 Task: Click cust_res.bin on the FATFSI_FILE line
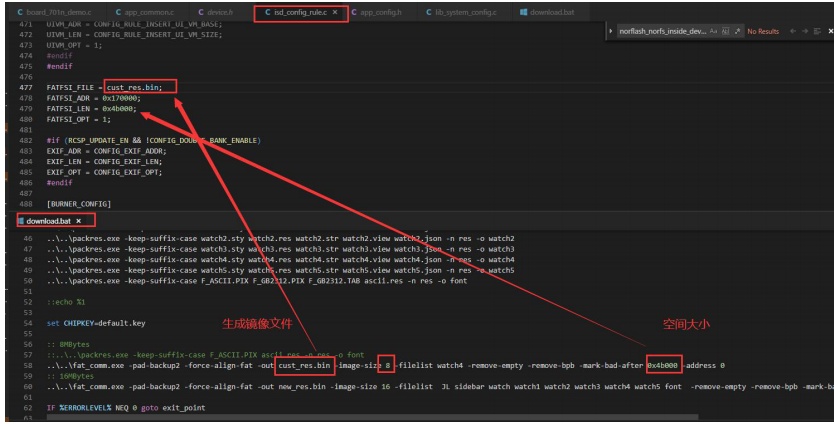(x=134, y=87)
